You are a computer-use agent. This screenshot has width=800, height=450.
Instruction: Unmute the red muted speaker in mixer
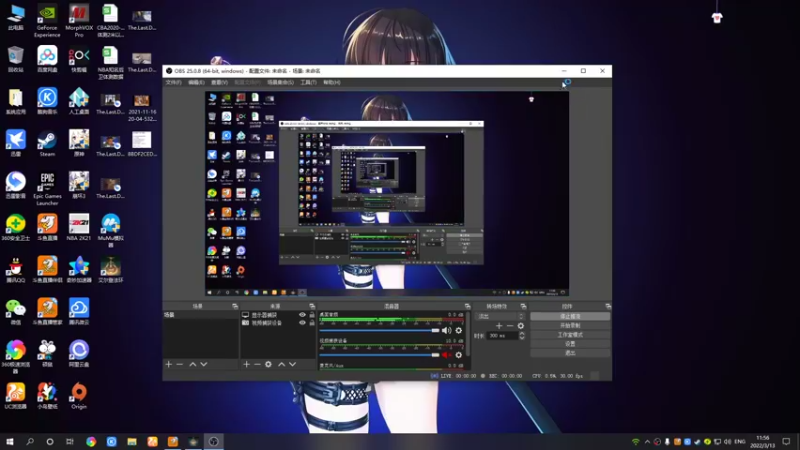(x=446, y=355)
